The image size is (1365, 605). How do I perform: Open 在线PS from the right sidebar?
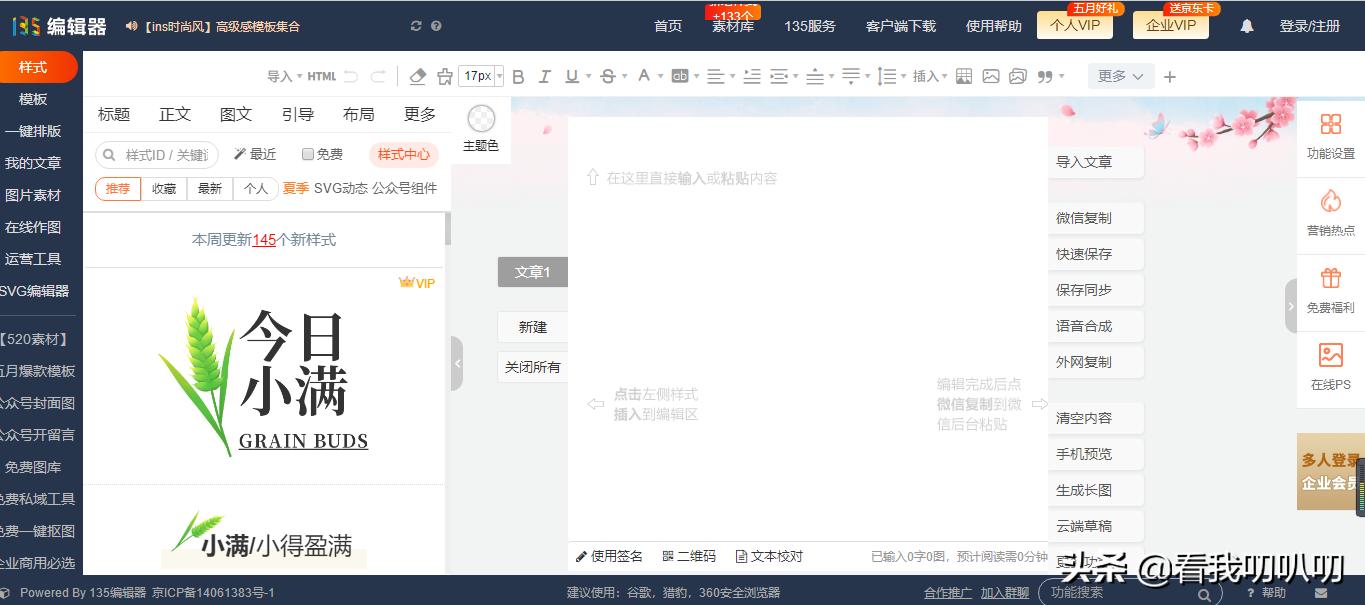[1330, 365]
